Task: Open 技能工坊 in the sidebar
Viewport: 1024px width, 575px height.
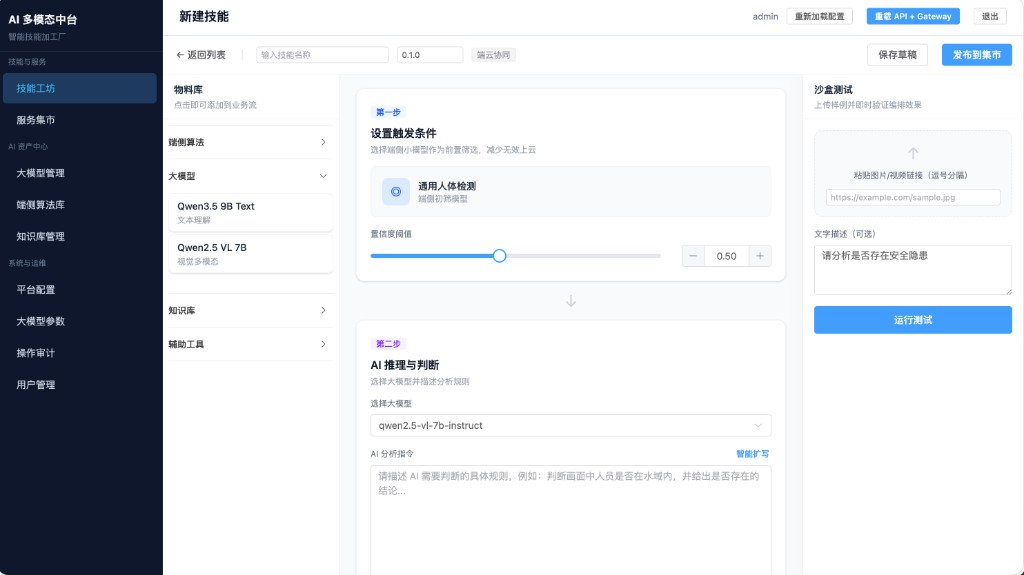Action: (80, 88)
